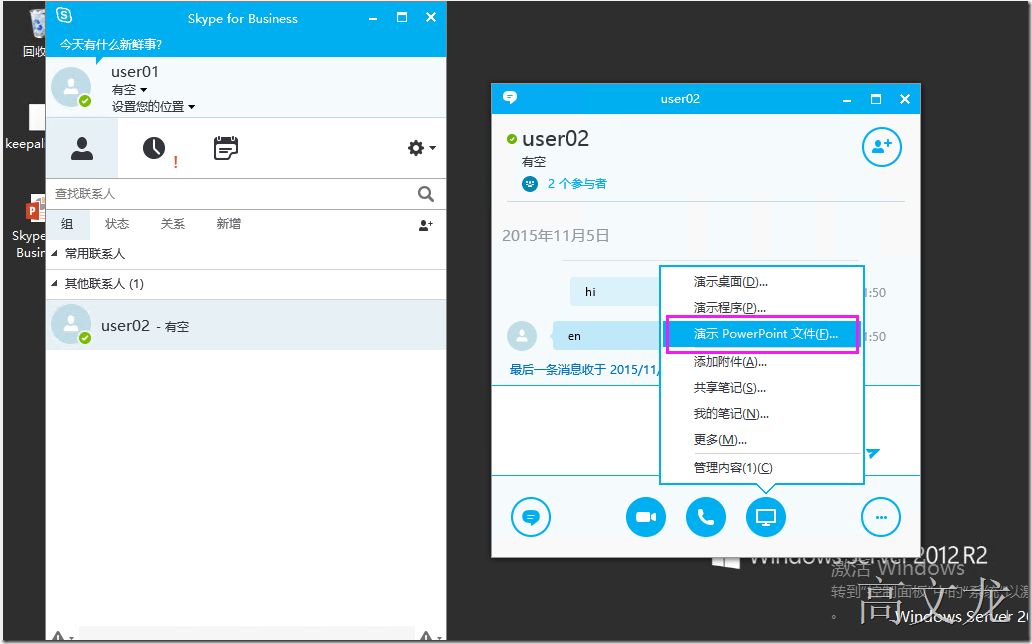Click the user01 name label
The width and height of the screenshot is (1032, 644).
tap(135, 72)
